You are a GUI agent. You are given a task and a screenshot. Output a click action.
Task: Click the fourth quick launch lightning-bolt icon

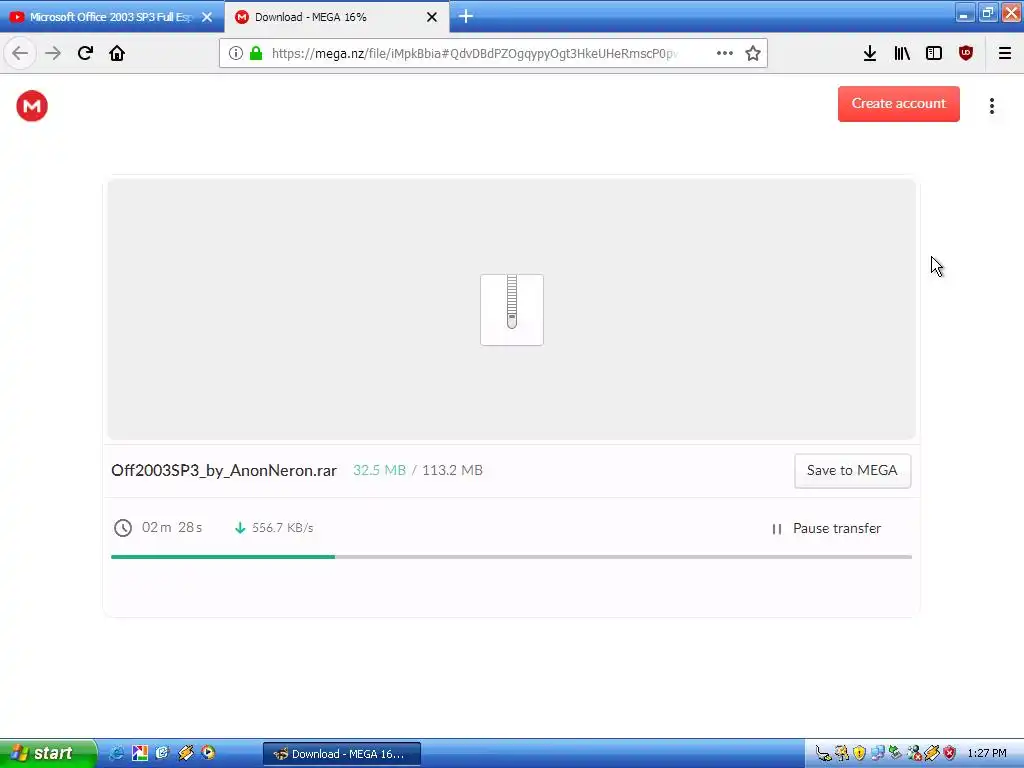click(x=185, y=754)
